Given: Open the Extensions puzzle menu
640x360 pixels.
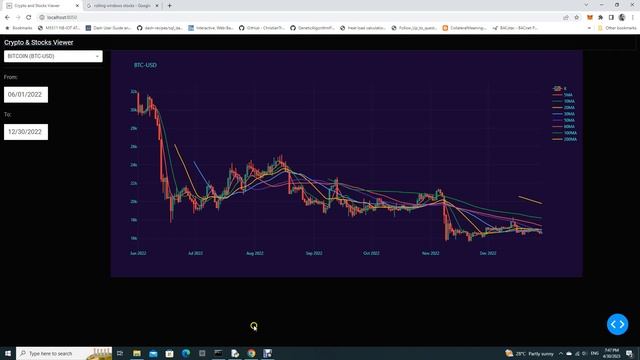Looking at the screenshot, I should pyautogui.click(x=600, y=17).
